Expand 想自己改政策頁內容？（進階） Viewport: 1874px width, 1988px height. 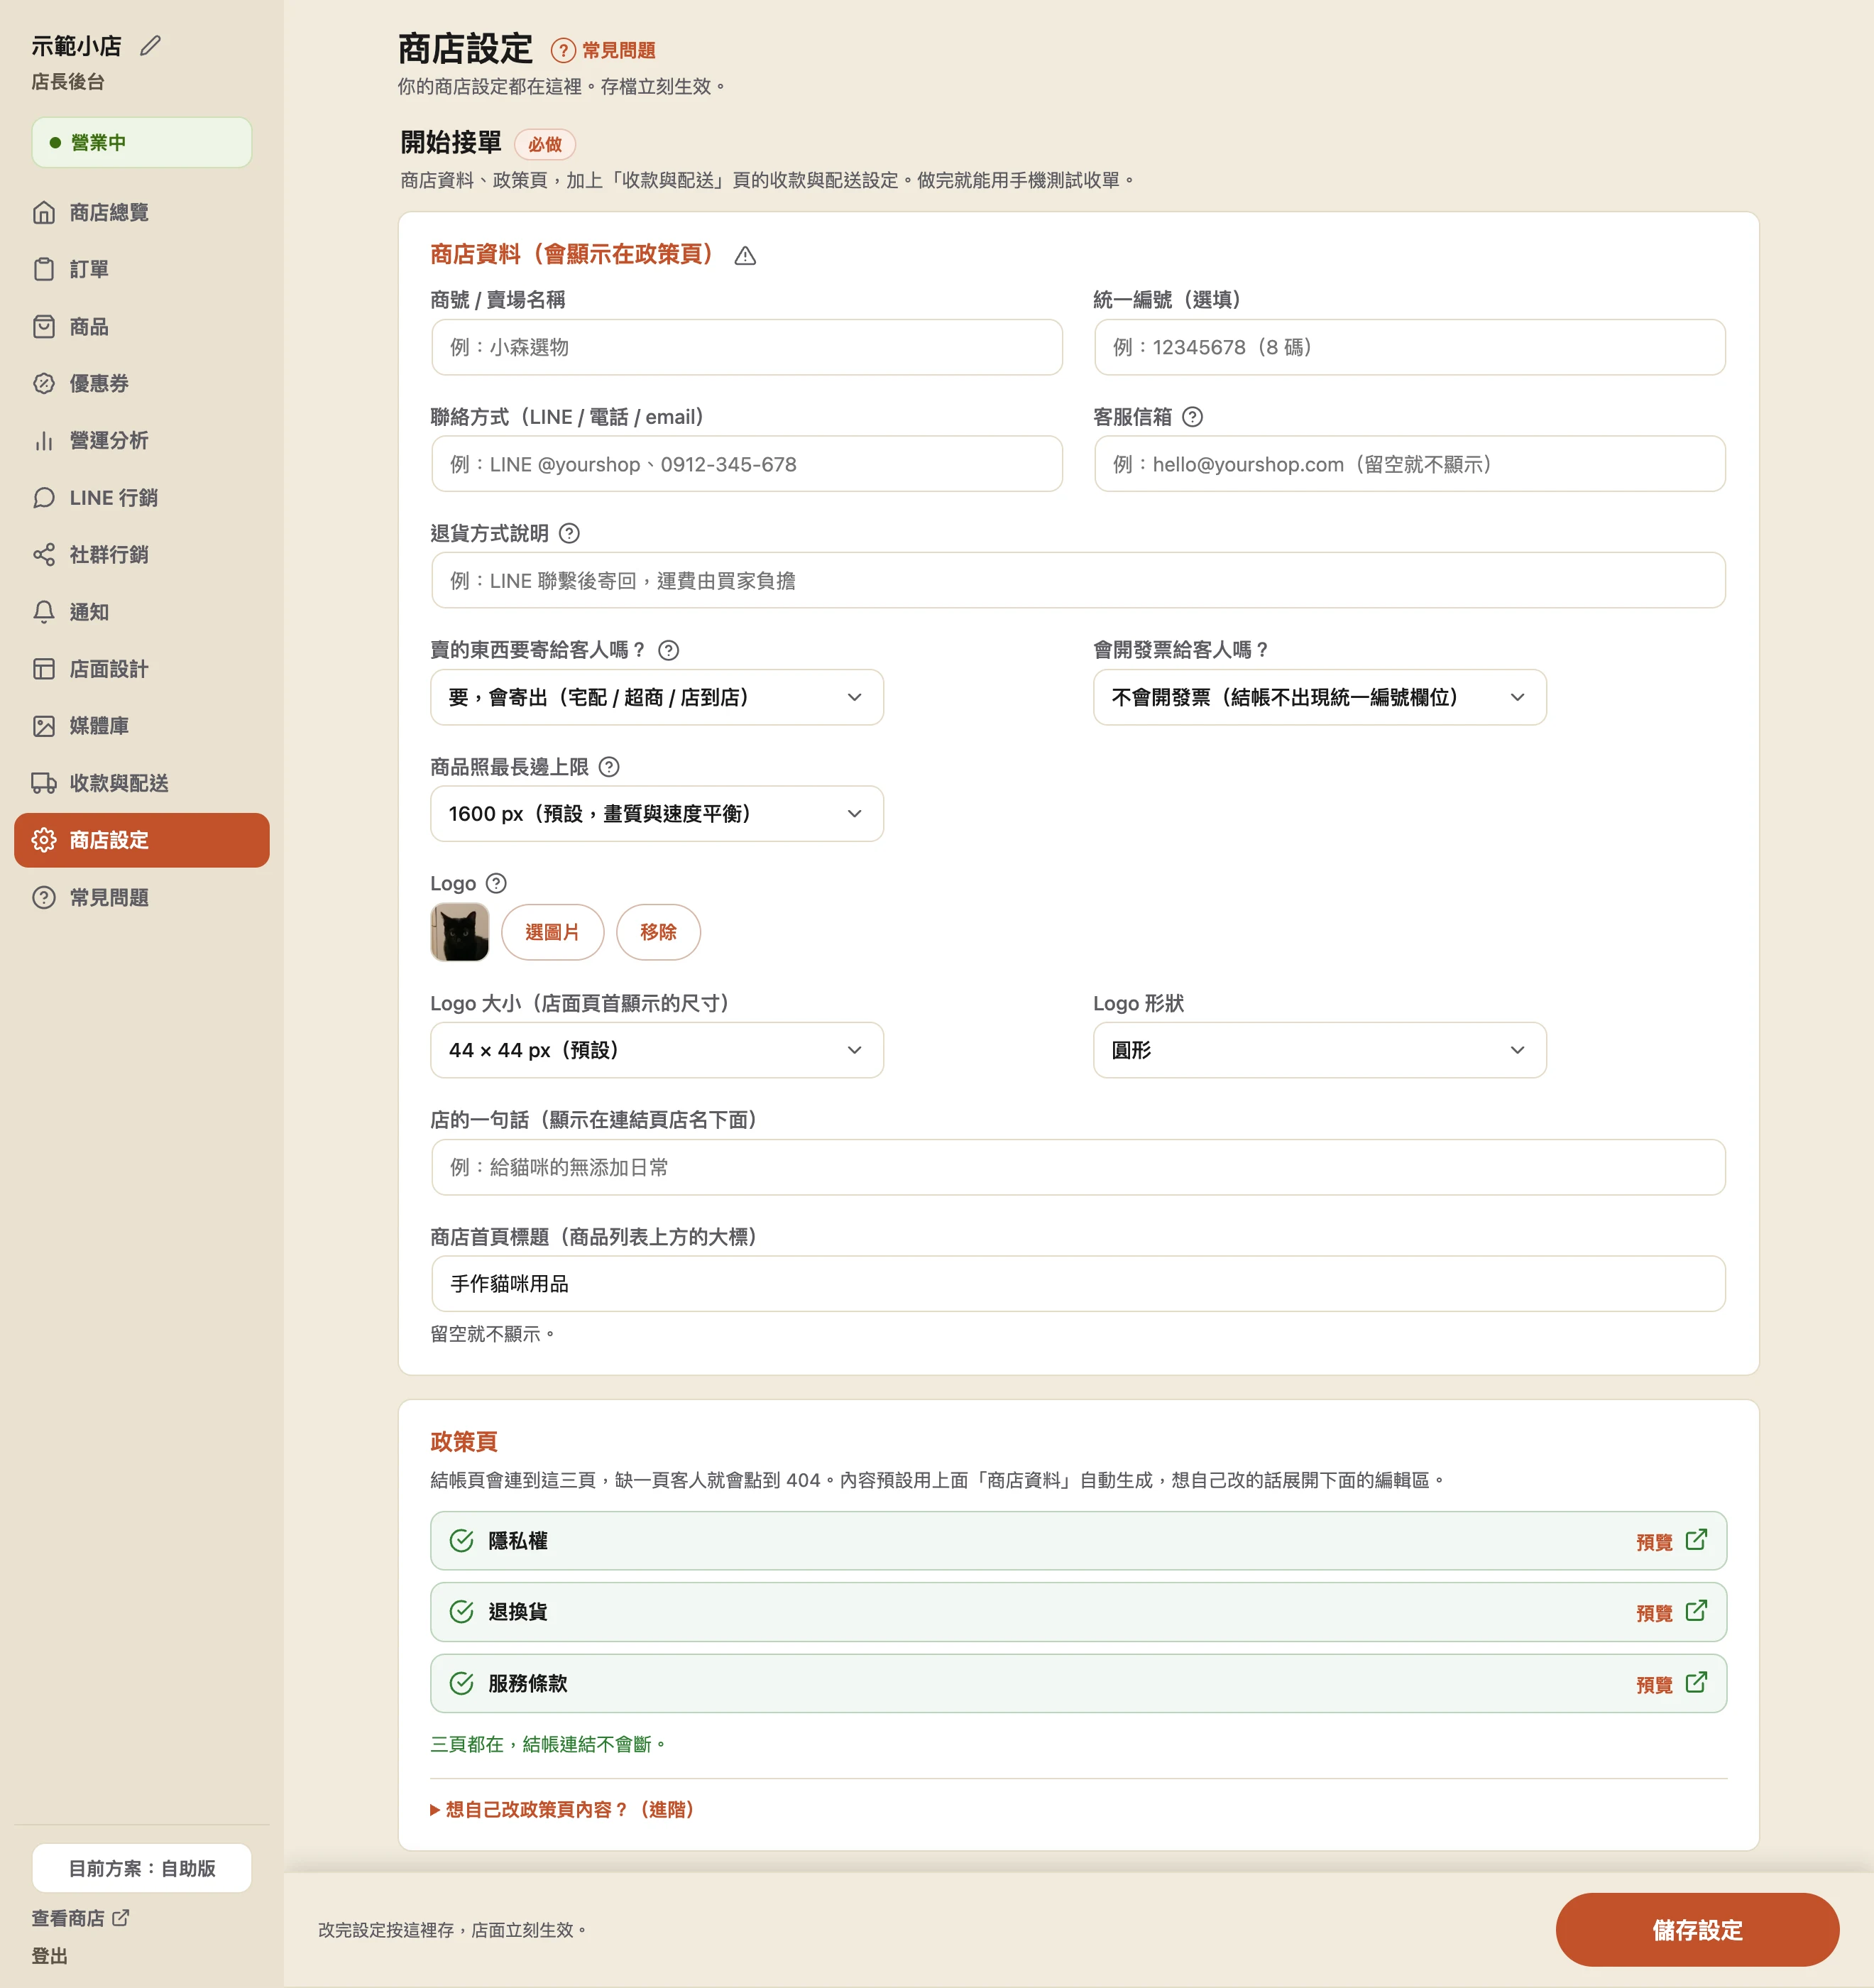[x=563, y=1809]
